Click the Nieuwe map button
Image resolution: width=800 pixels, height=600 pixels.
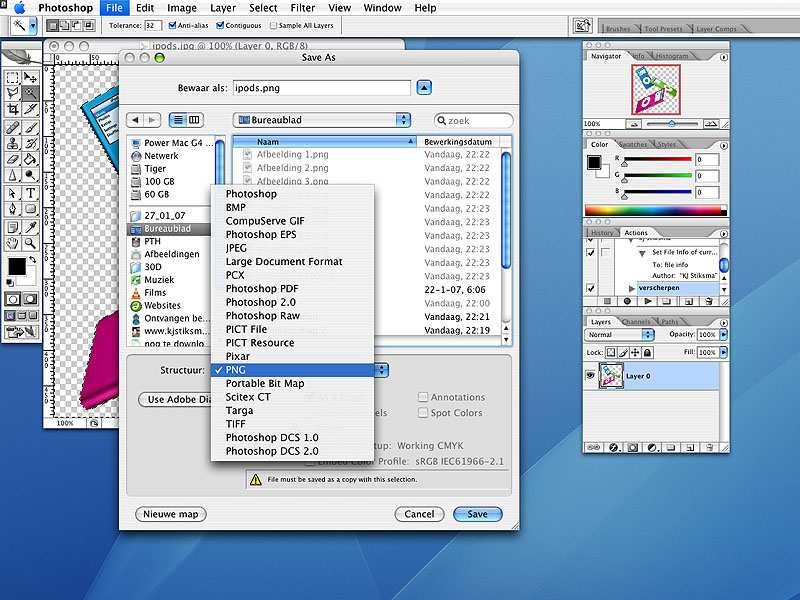tap(170, 514)
